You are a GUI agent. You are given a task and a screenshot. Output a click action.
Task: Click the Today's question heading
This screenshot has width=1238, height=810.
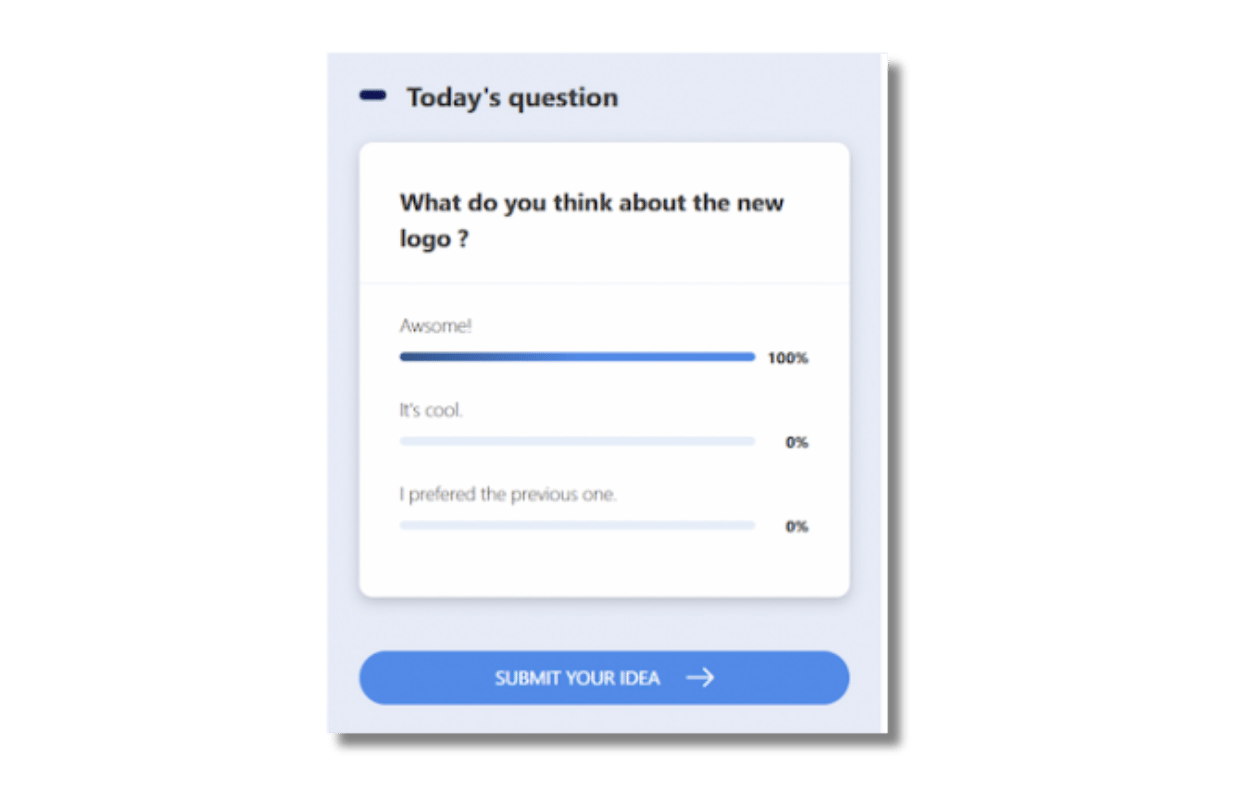tap(511, 97)
